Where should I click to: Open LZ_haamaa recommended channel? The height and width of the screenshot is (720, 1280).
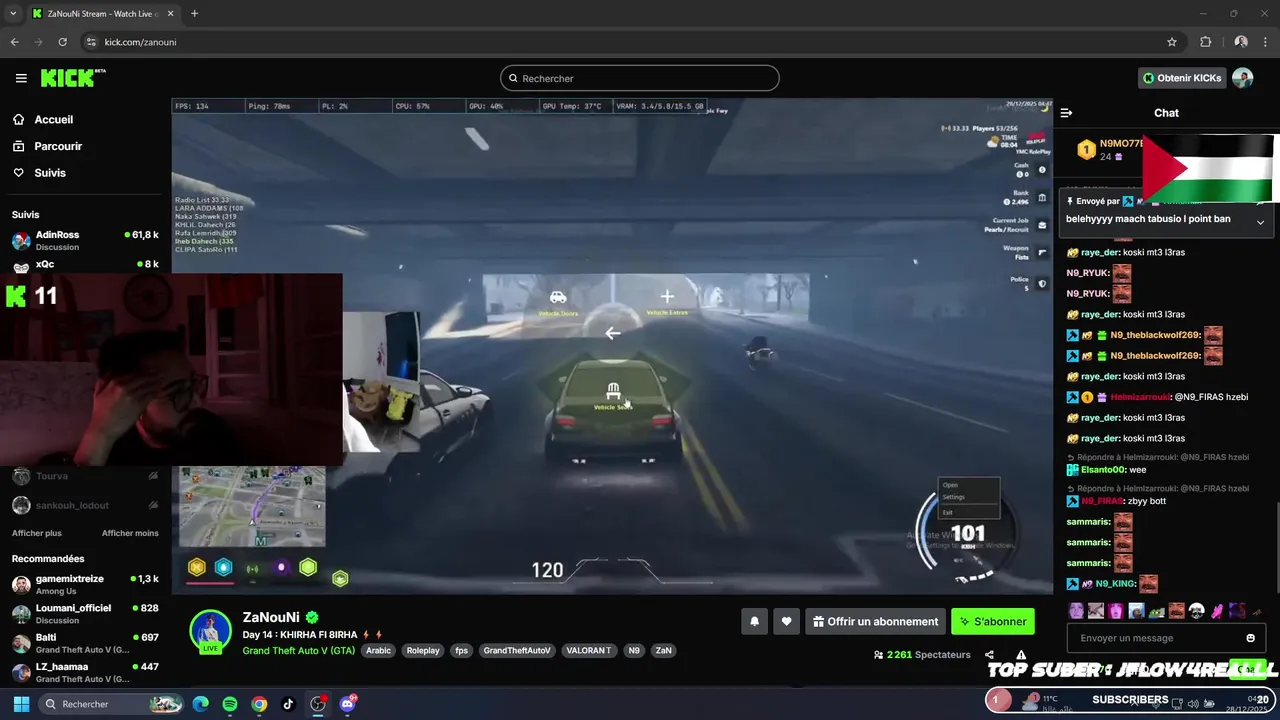[x=85, y=671]
